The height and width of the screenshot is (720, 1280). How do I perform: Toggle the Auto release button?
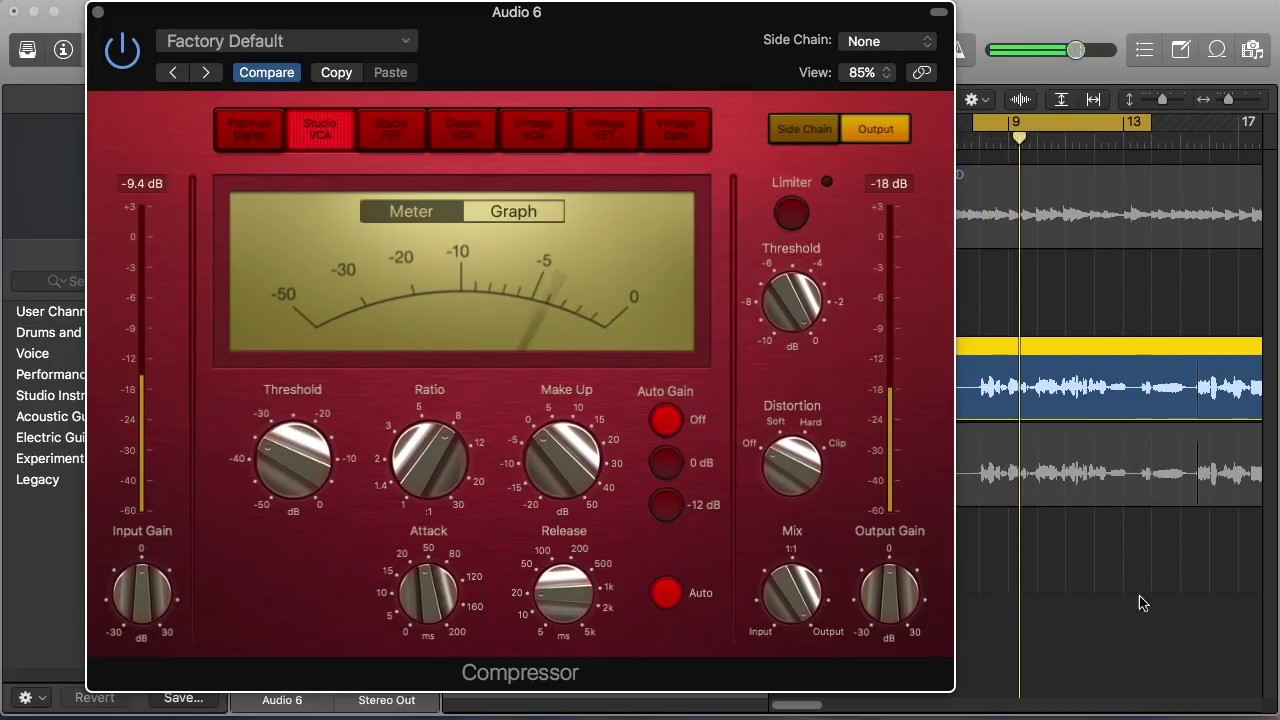pos(666,593)
